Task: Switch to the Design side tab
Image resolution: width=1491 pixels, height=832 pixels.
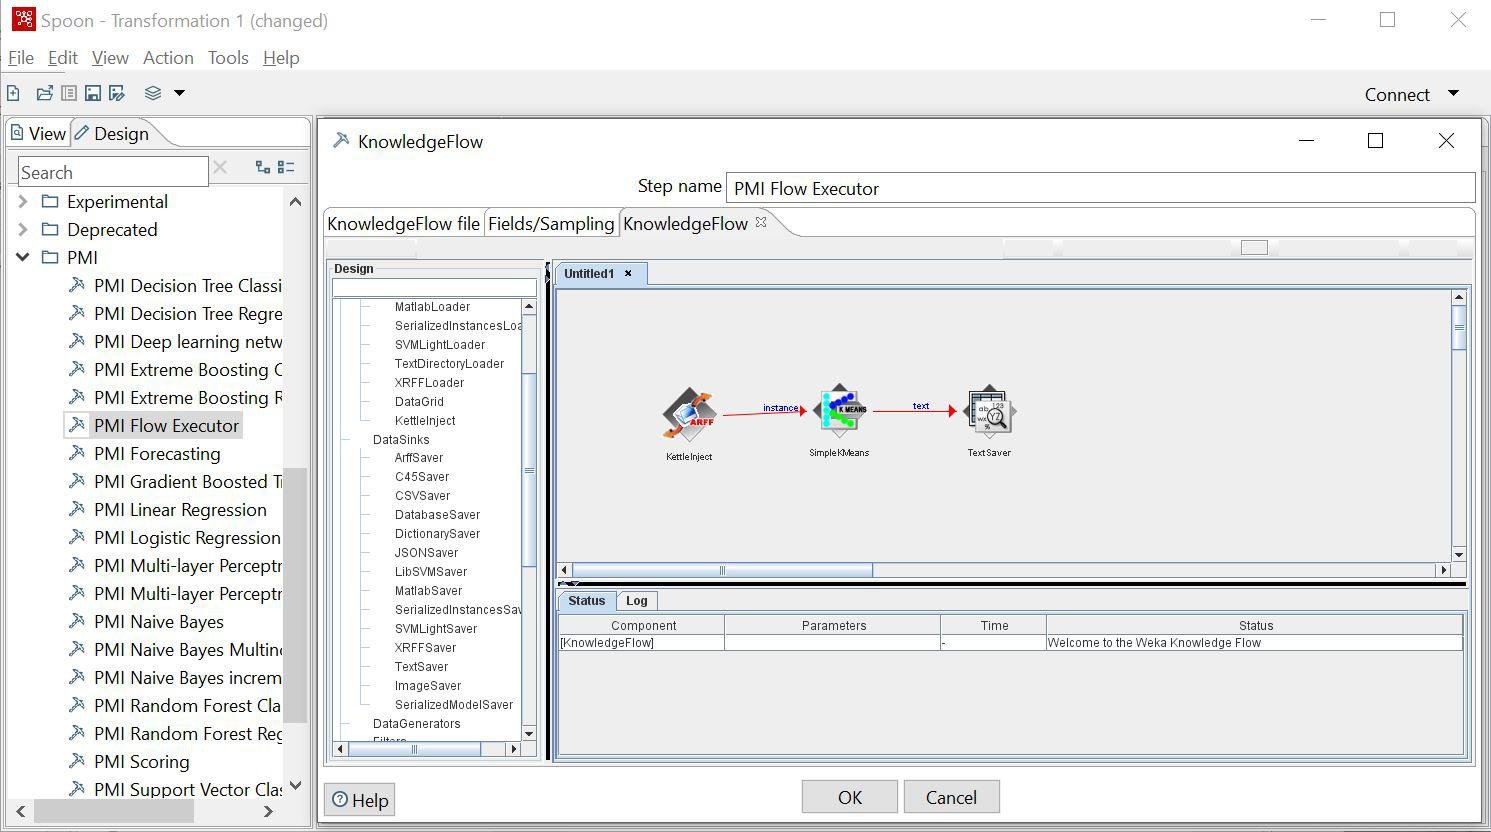Action: click(111, 133)
